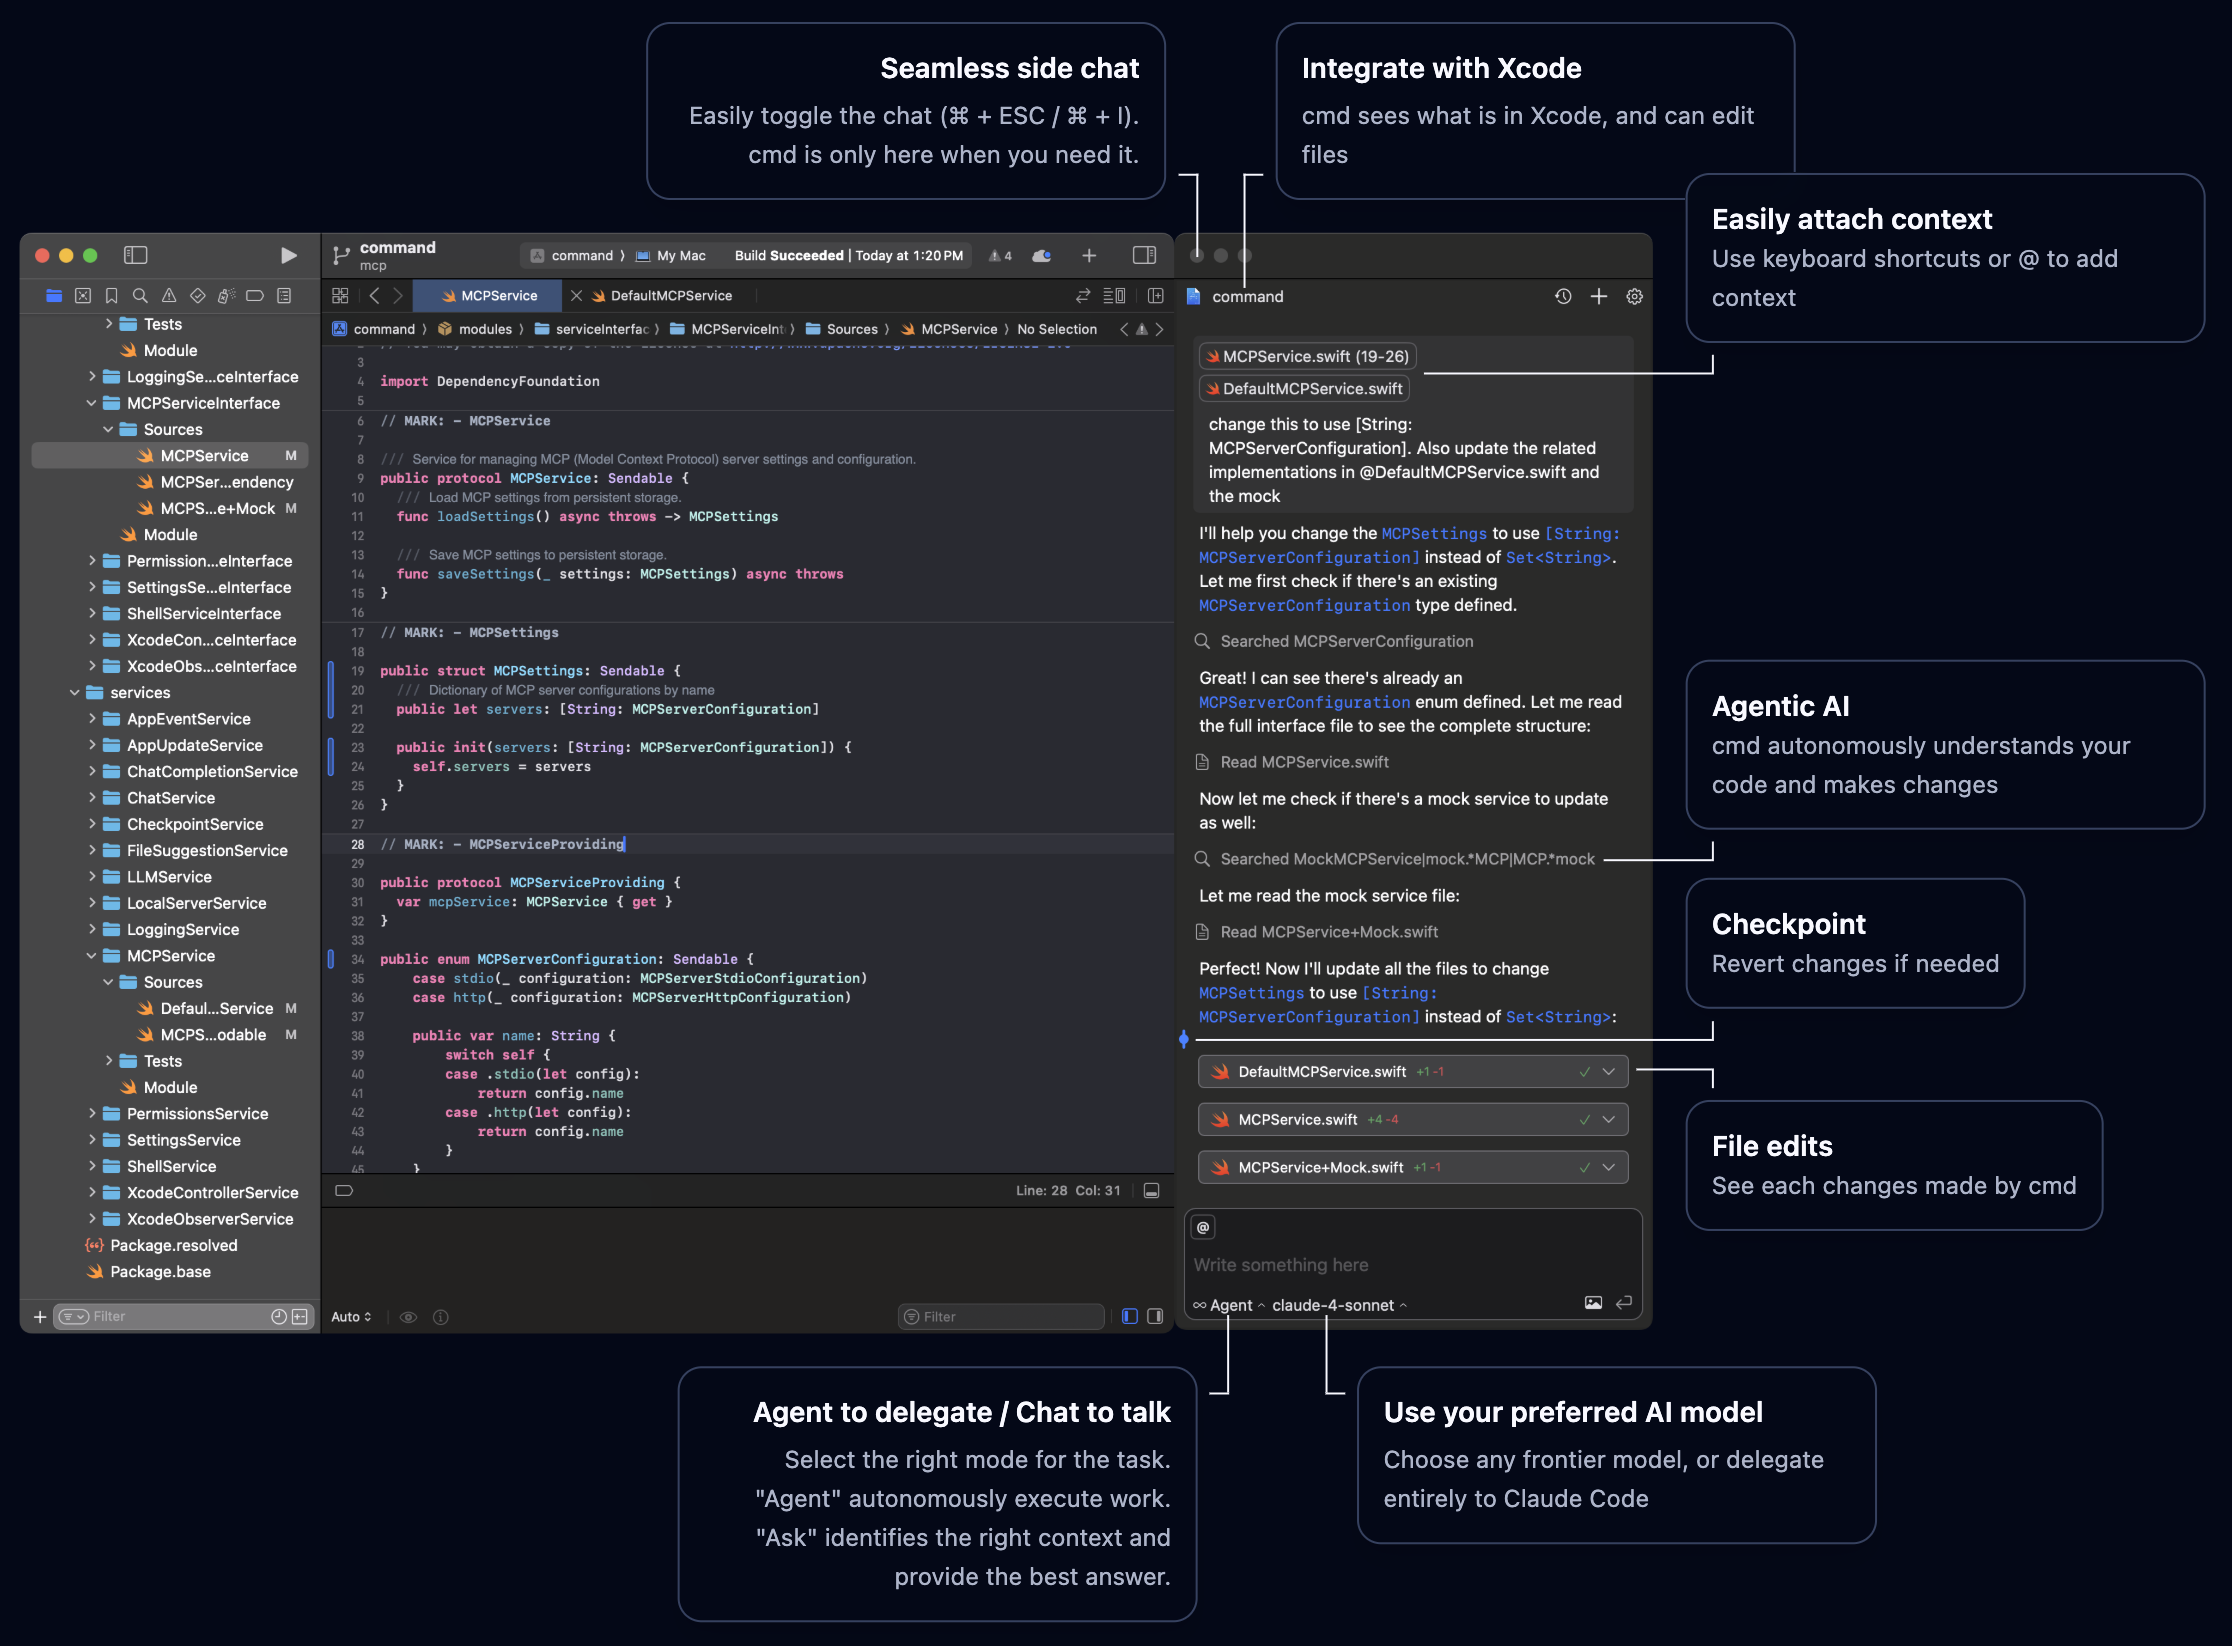The width and height of the screenshot is (2232, 1646).
Task: Toggle the left navigator sidebar
Action: point(135,255)
